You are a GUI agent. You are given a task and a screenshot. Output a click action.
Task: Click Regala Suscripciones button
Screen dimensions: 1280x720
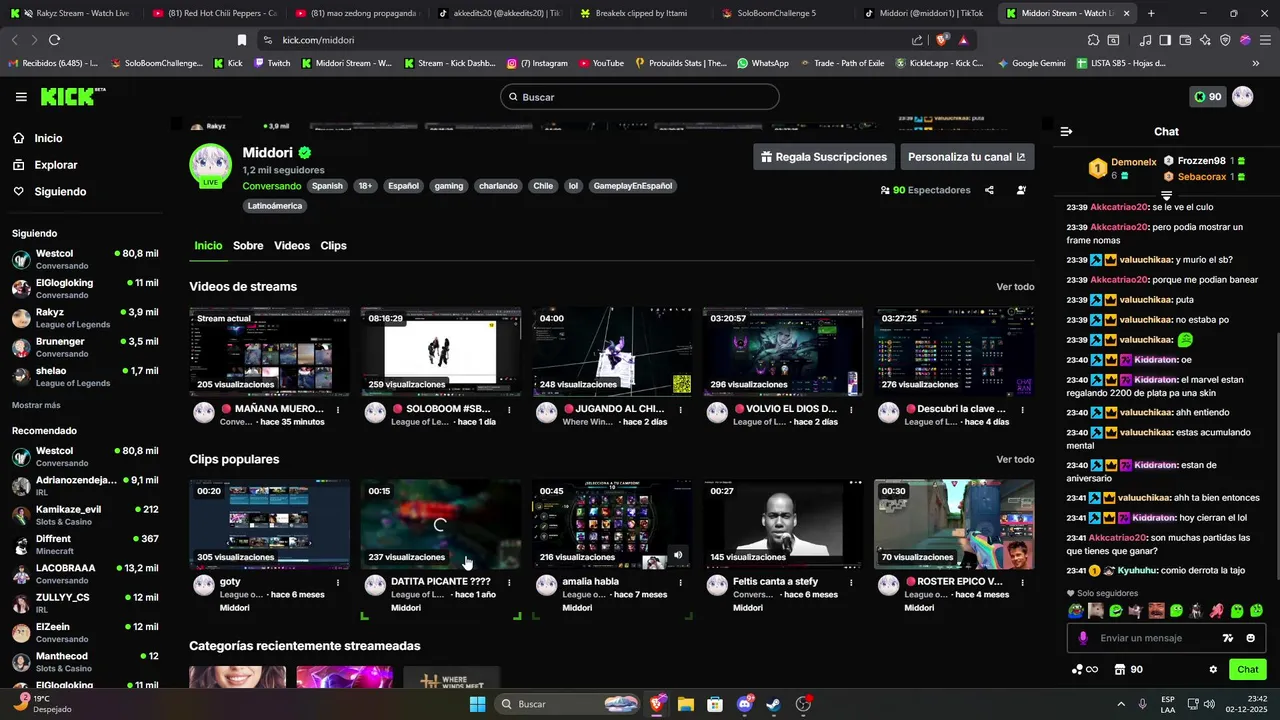[x=824, y=157]
